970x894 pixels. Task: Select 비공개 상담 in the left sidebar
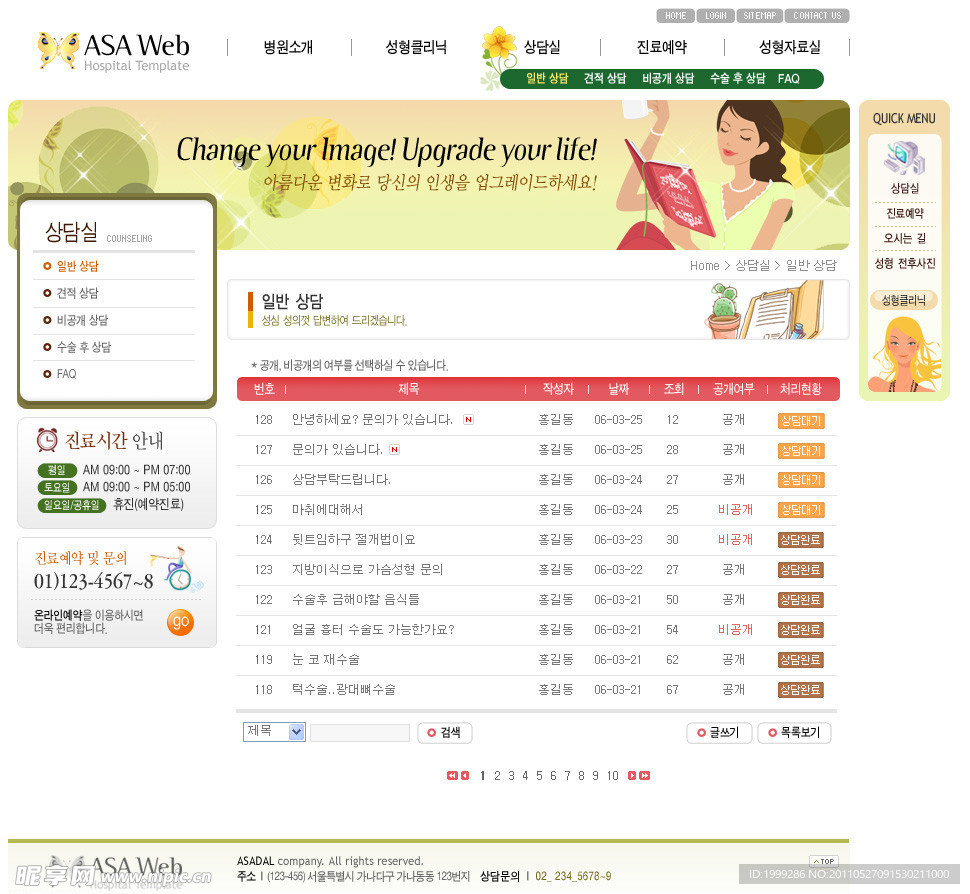82,320
